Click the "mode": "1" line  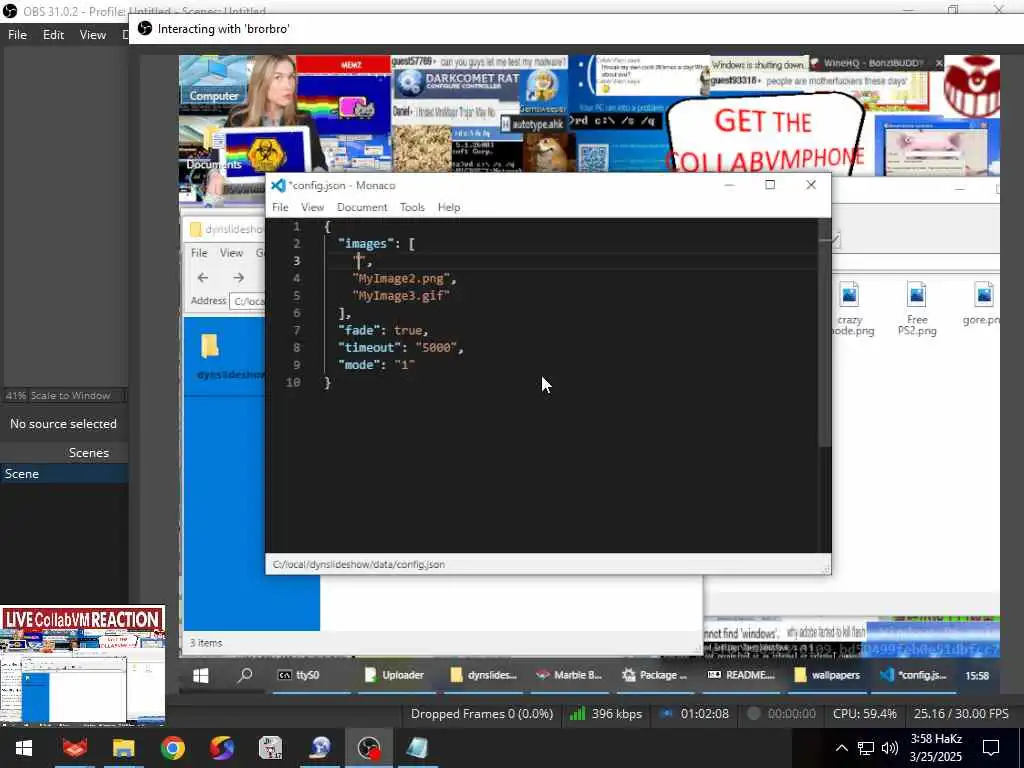(376, 365)
